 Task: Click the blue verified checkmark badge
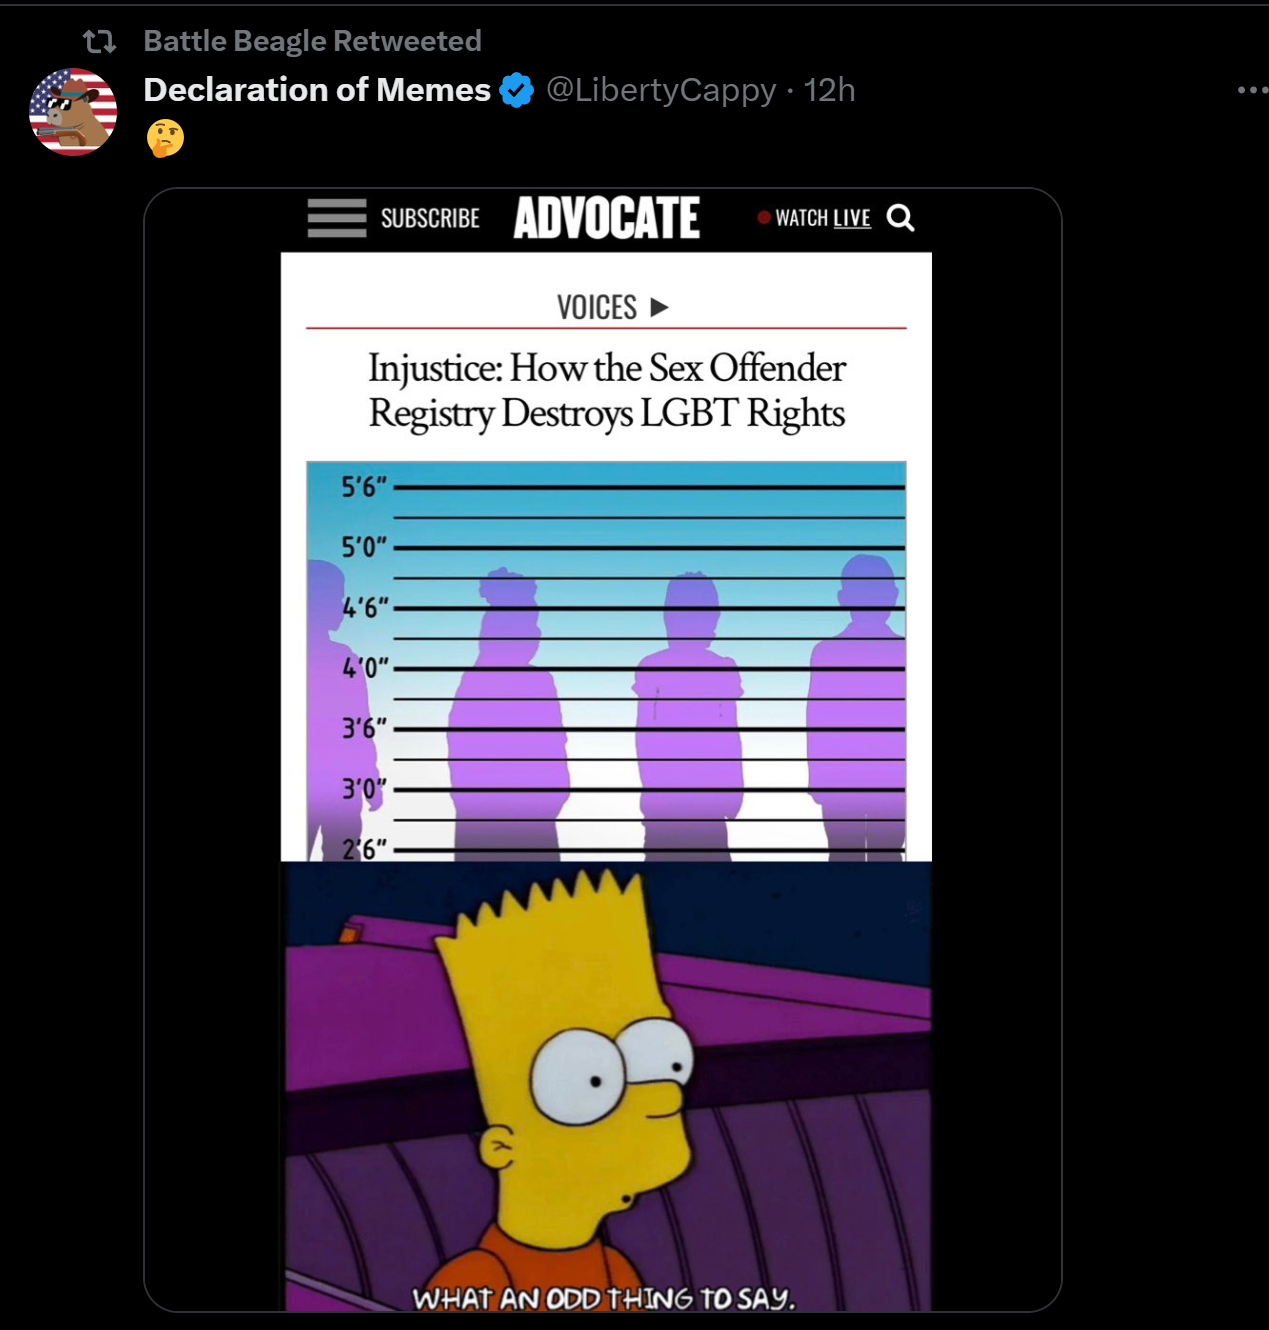point(517,90)
